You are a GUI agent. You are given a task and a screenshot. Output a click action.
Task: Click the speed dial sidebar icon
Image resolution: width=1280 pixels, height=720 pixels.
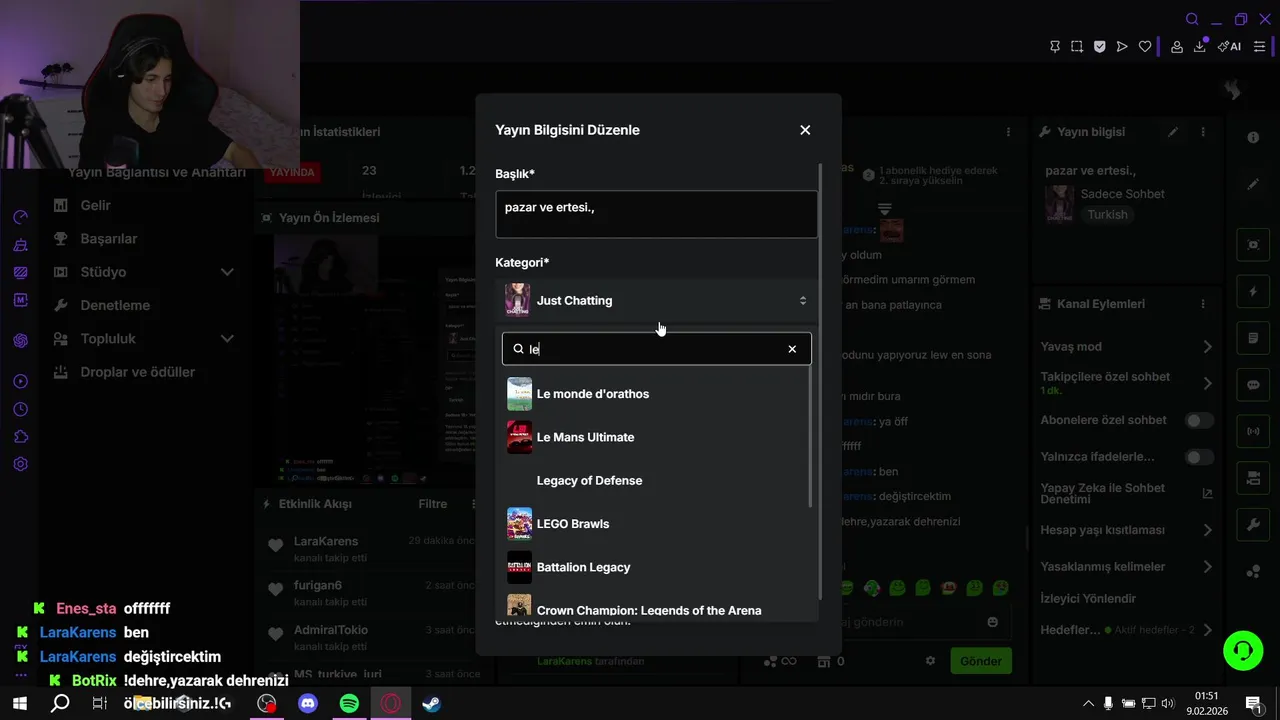click(20, 217)
